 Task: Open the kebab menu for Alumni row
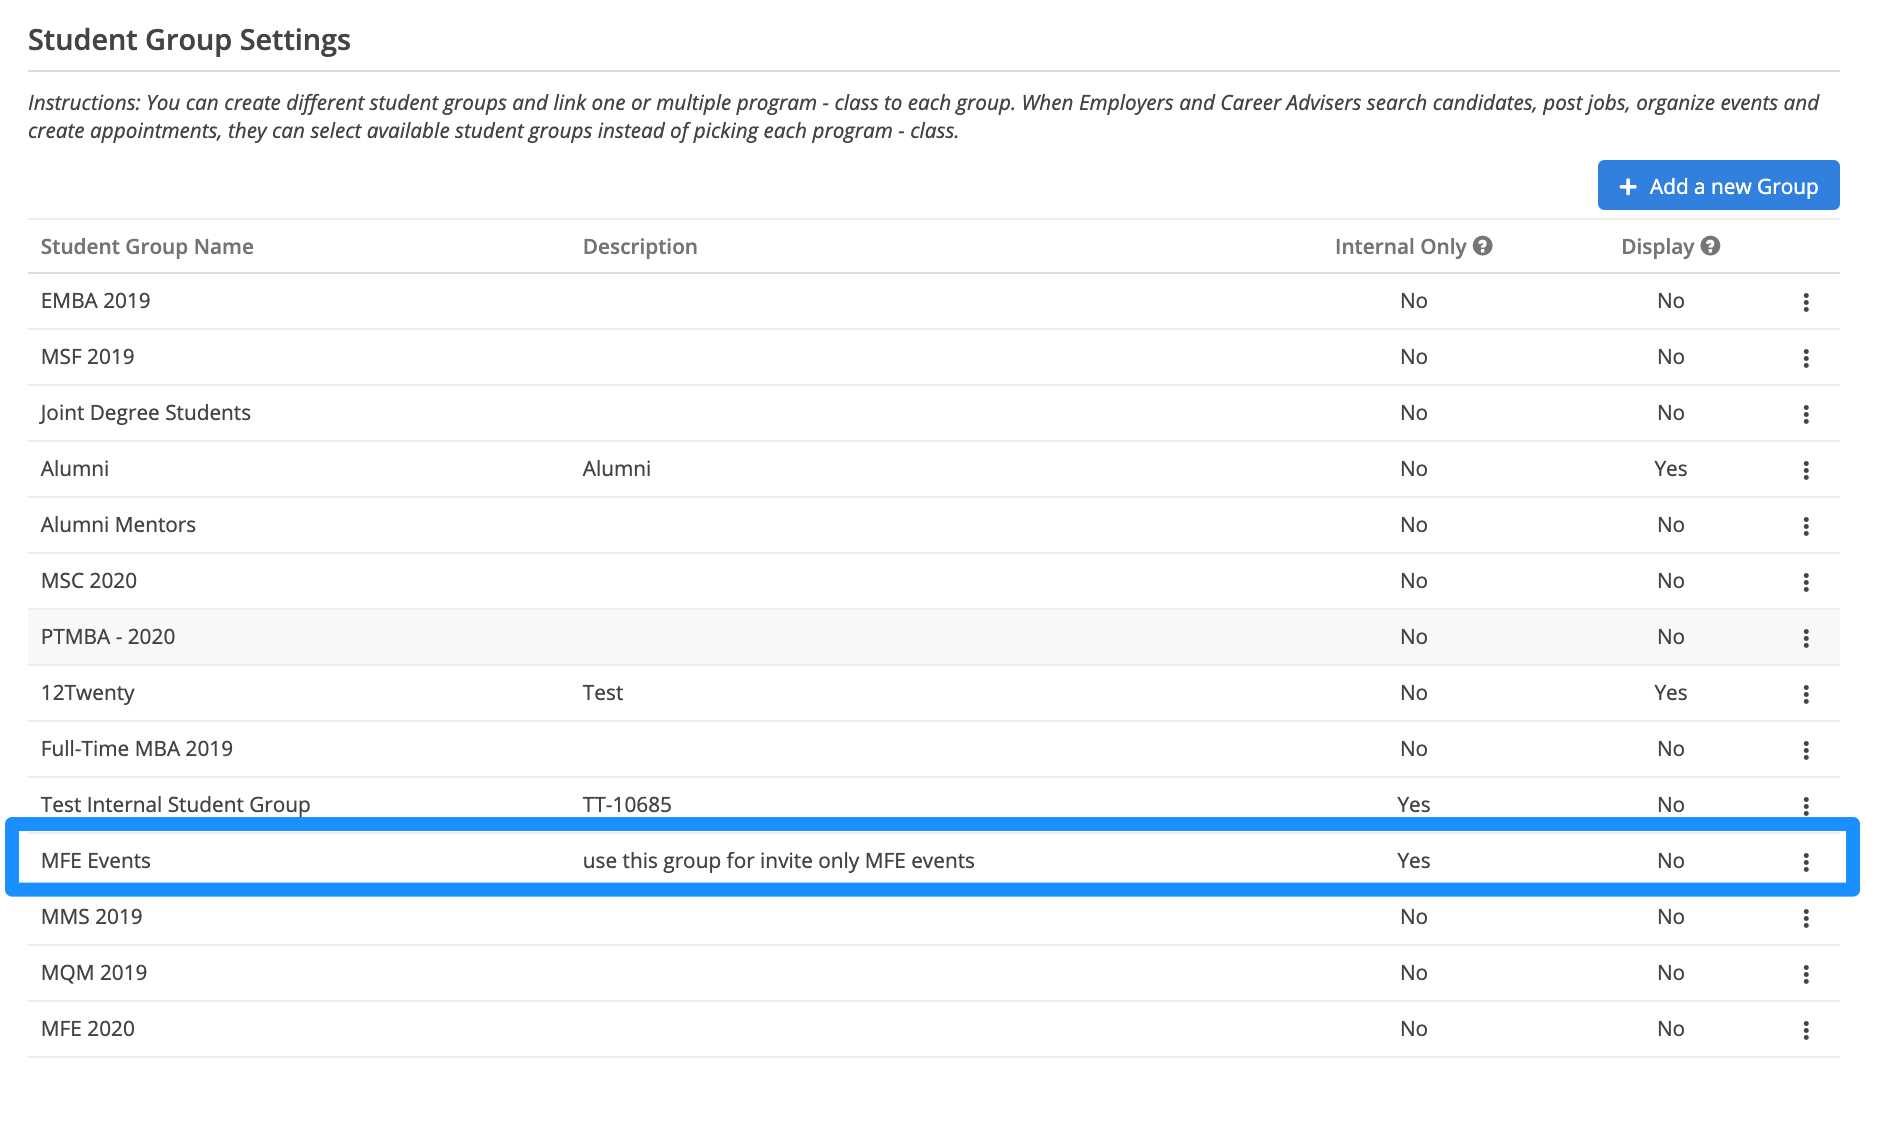click(x=1806, y=470)
